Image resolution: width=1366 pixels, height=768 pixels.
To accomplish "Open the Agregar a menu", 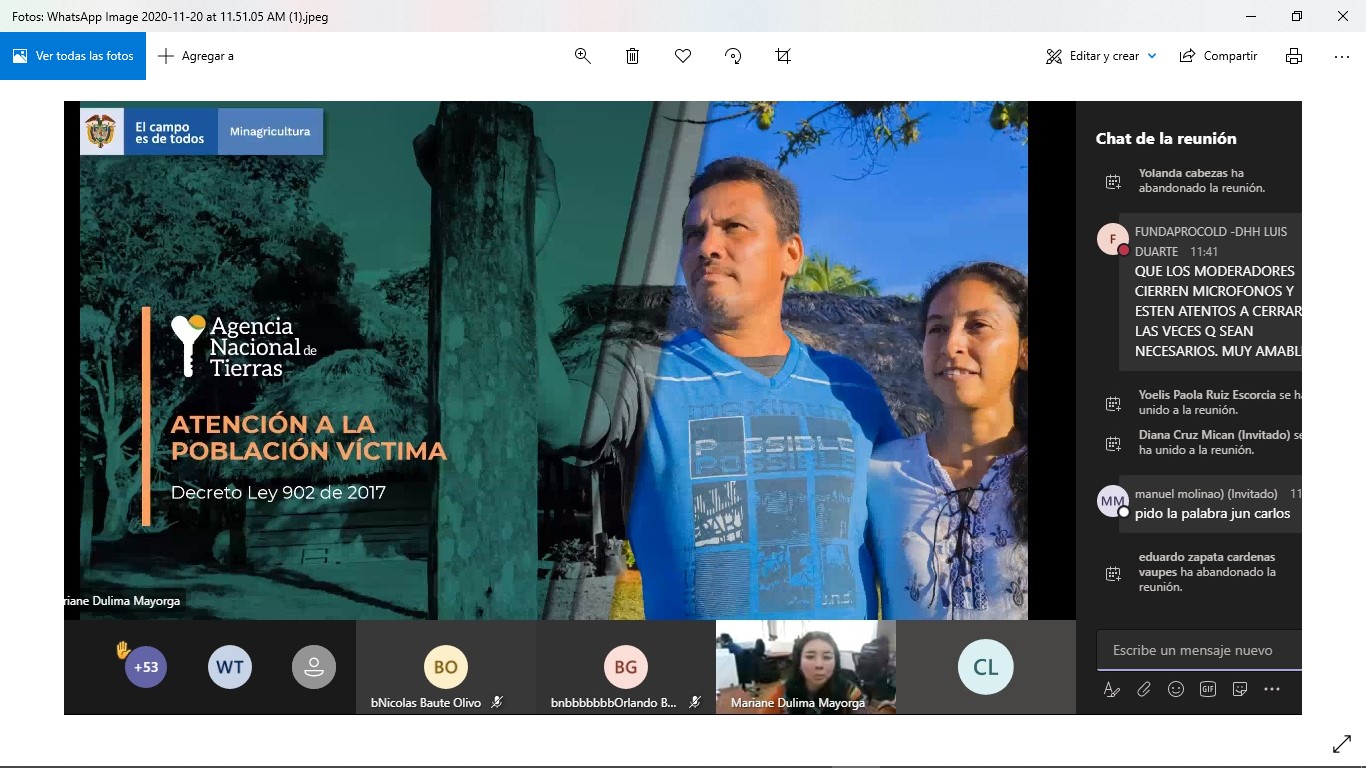I will [x=196, y=56].
